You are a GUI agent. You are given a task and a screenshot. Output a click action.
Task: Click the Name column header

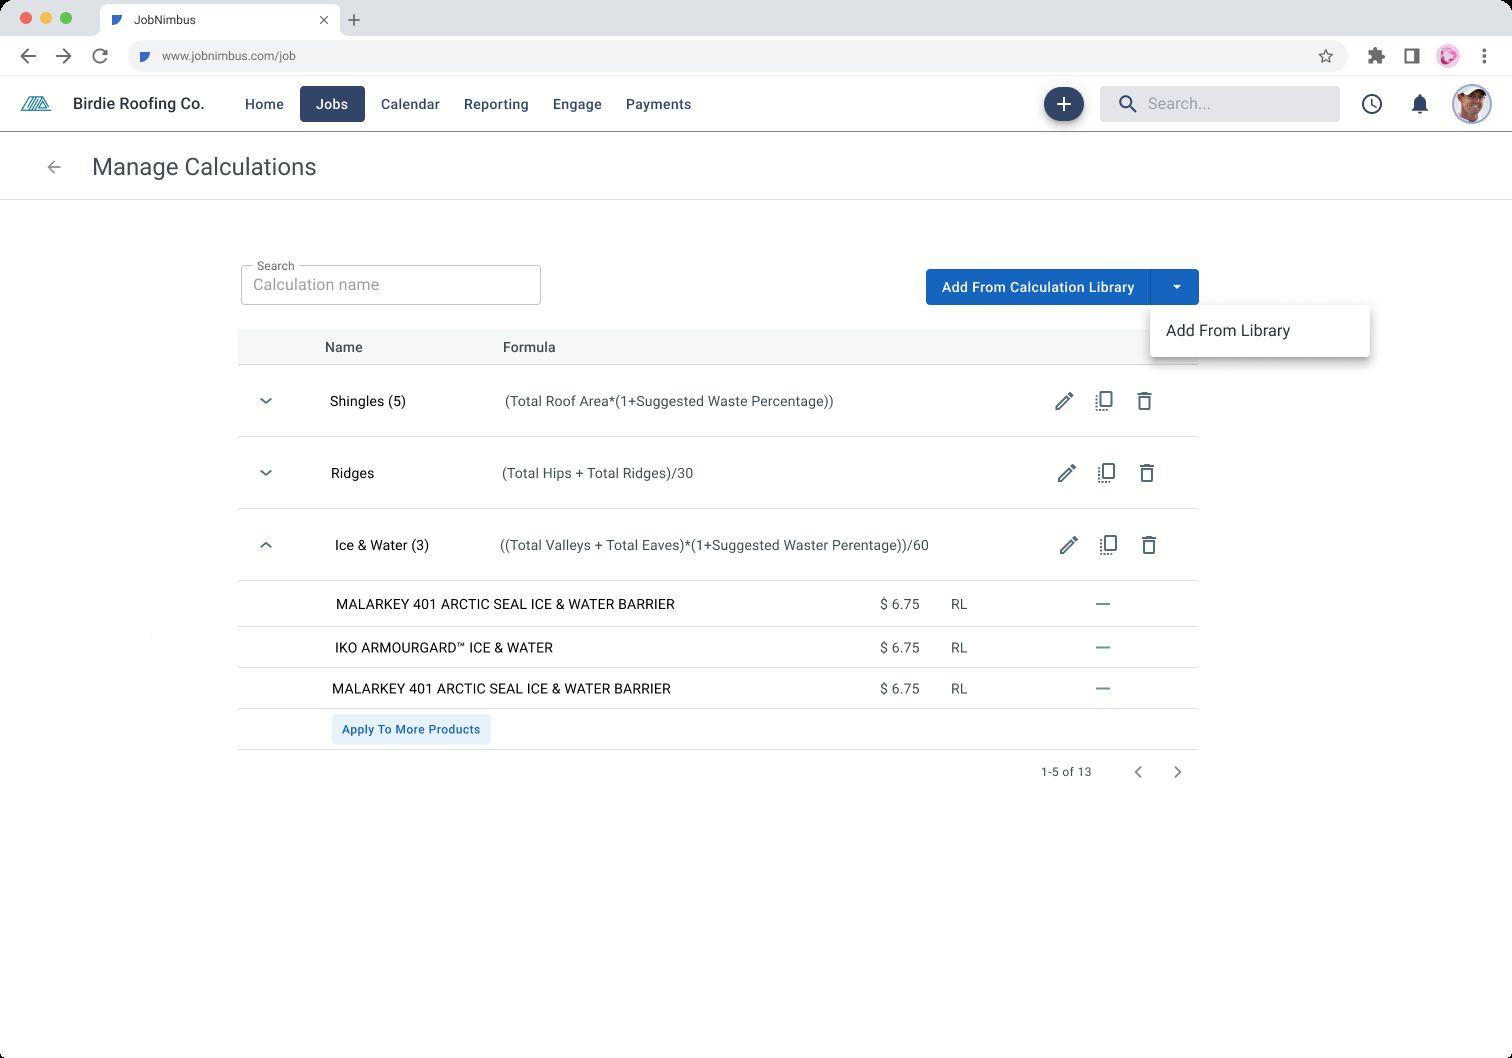coord(344,347)
